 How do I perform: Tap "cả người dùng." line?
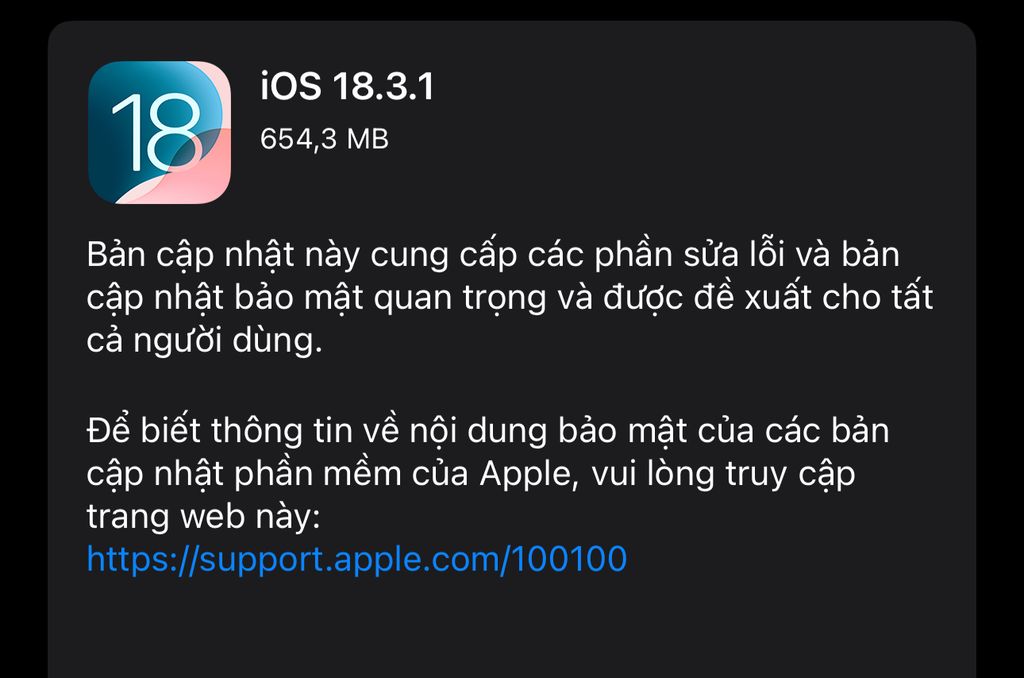[204, 340]
